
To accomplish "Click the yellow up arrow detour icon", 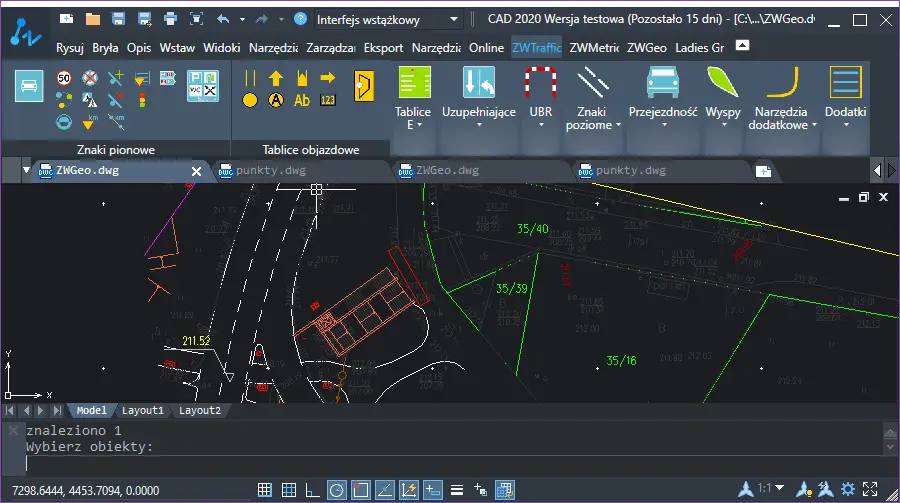I will [276, 78].
